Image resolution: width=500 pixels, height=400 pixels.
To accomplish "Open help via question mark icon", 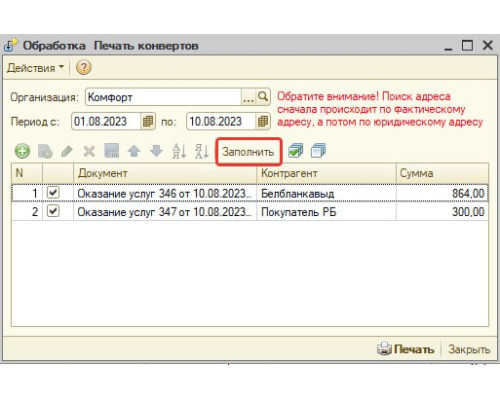I will point(83,68).
